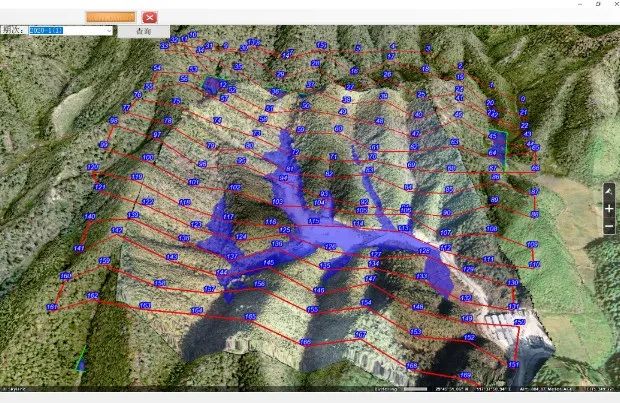The width and height of the screenshot is (620, 403).
Task: Click the zoom out minus button
Action: click(609, 227)
